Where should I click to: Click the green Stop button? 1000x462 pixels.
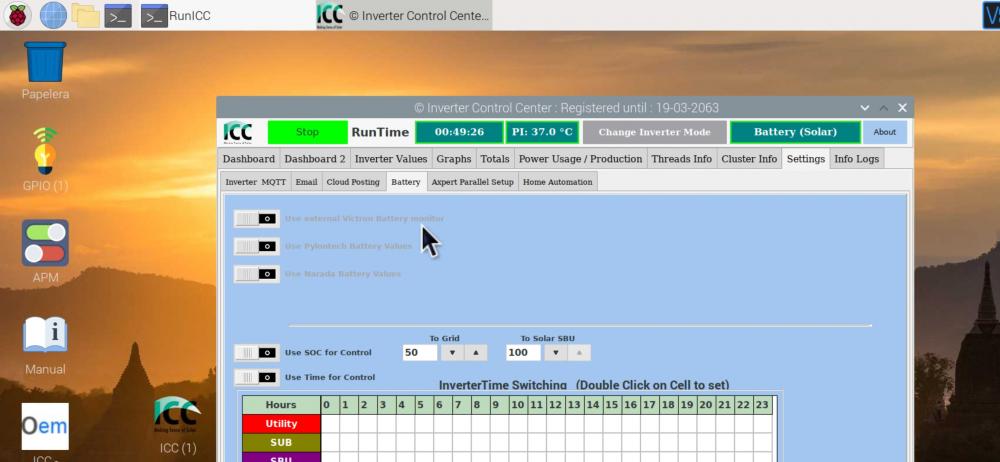tap(307, 132)
